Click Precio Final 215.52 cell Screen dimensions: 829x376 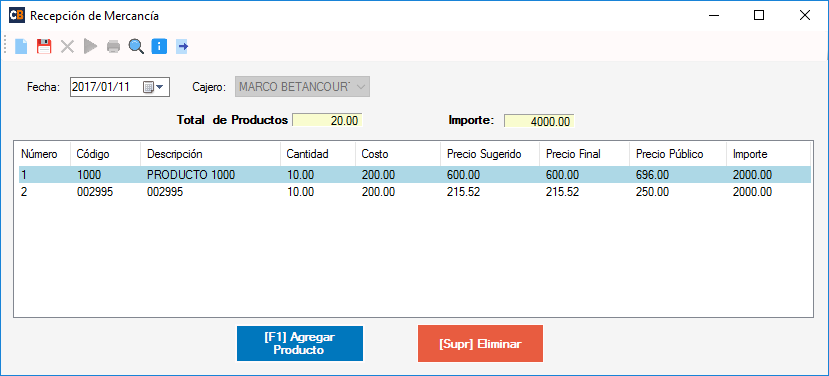pyautogui.click(x=563, y=192)
